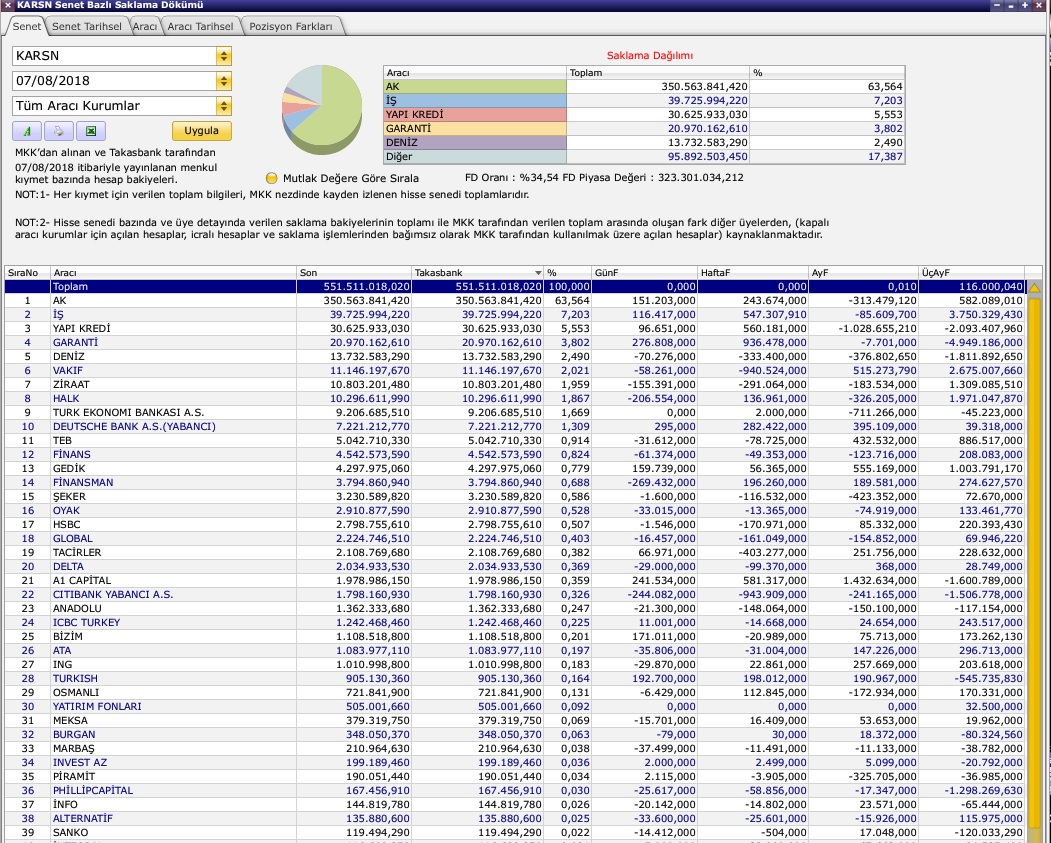
Task: Sort the table by the SıraNo column header
Action: pyautogui.click(x=27, y=273)
